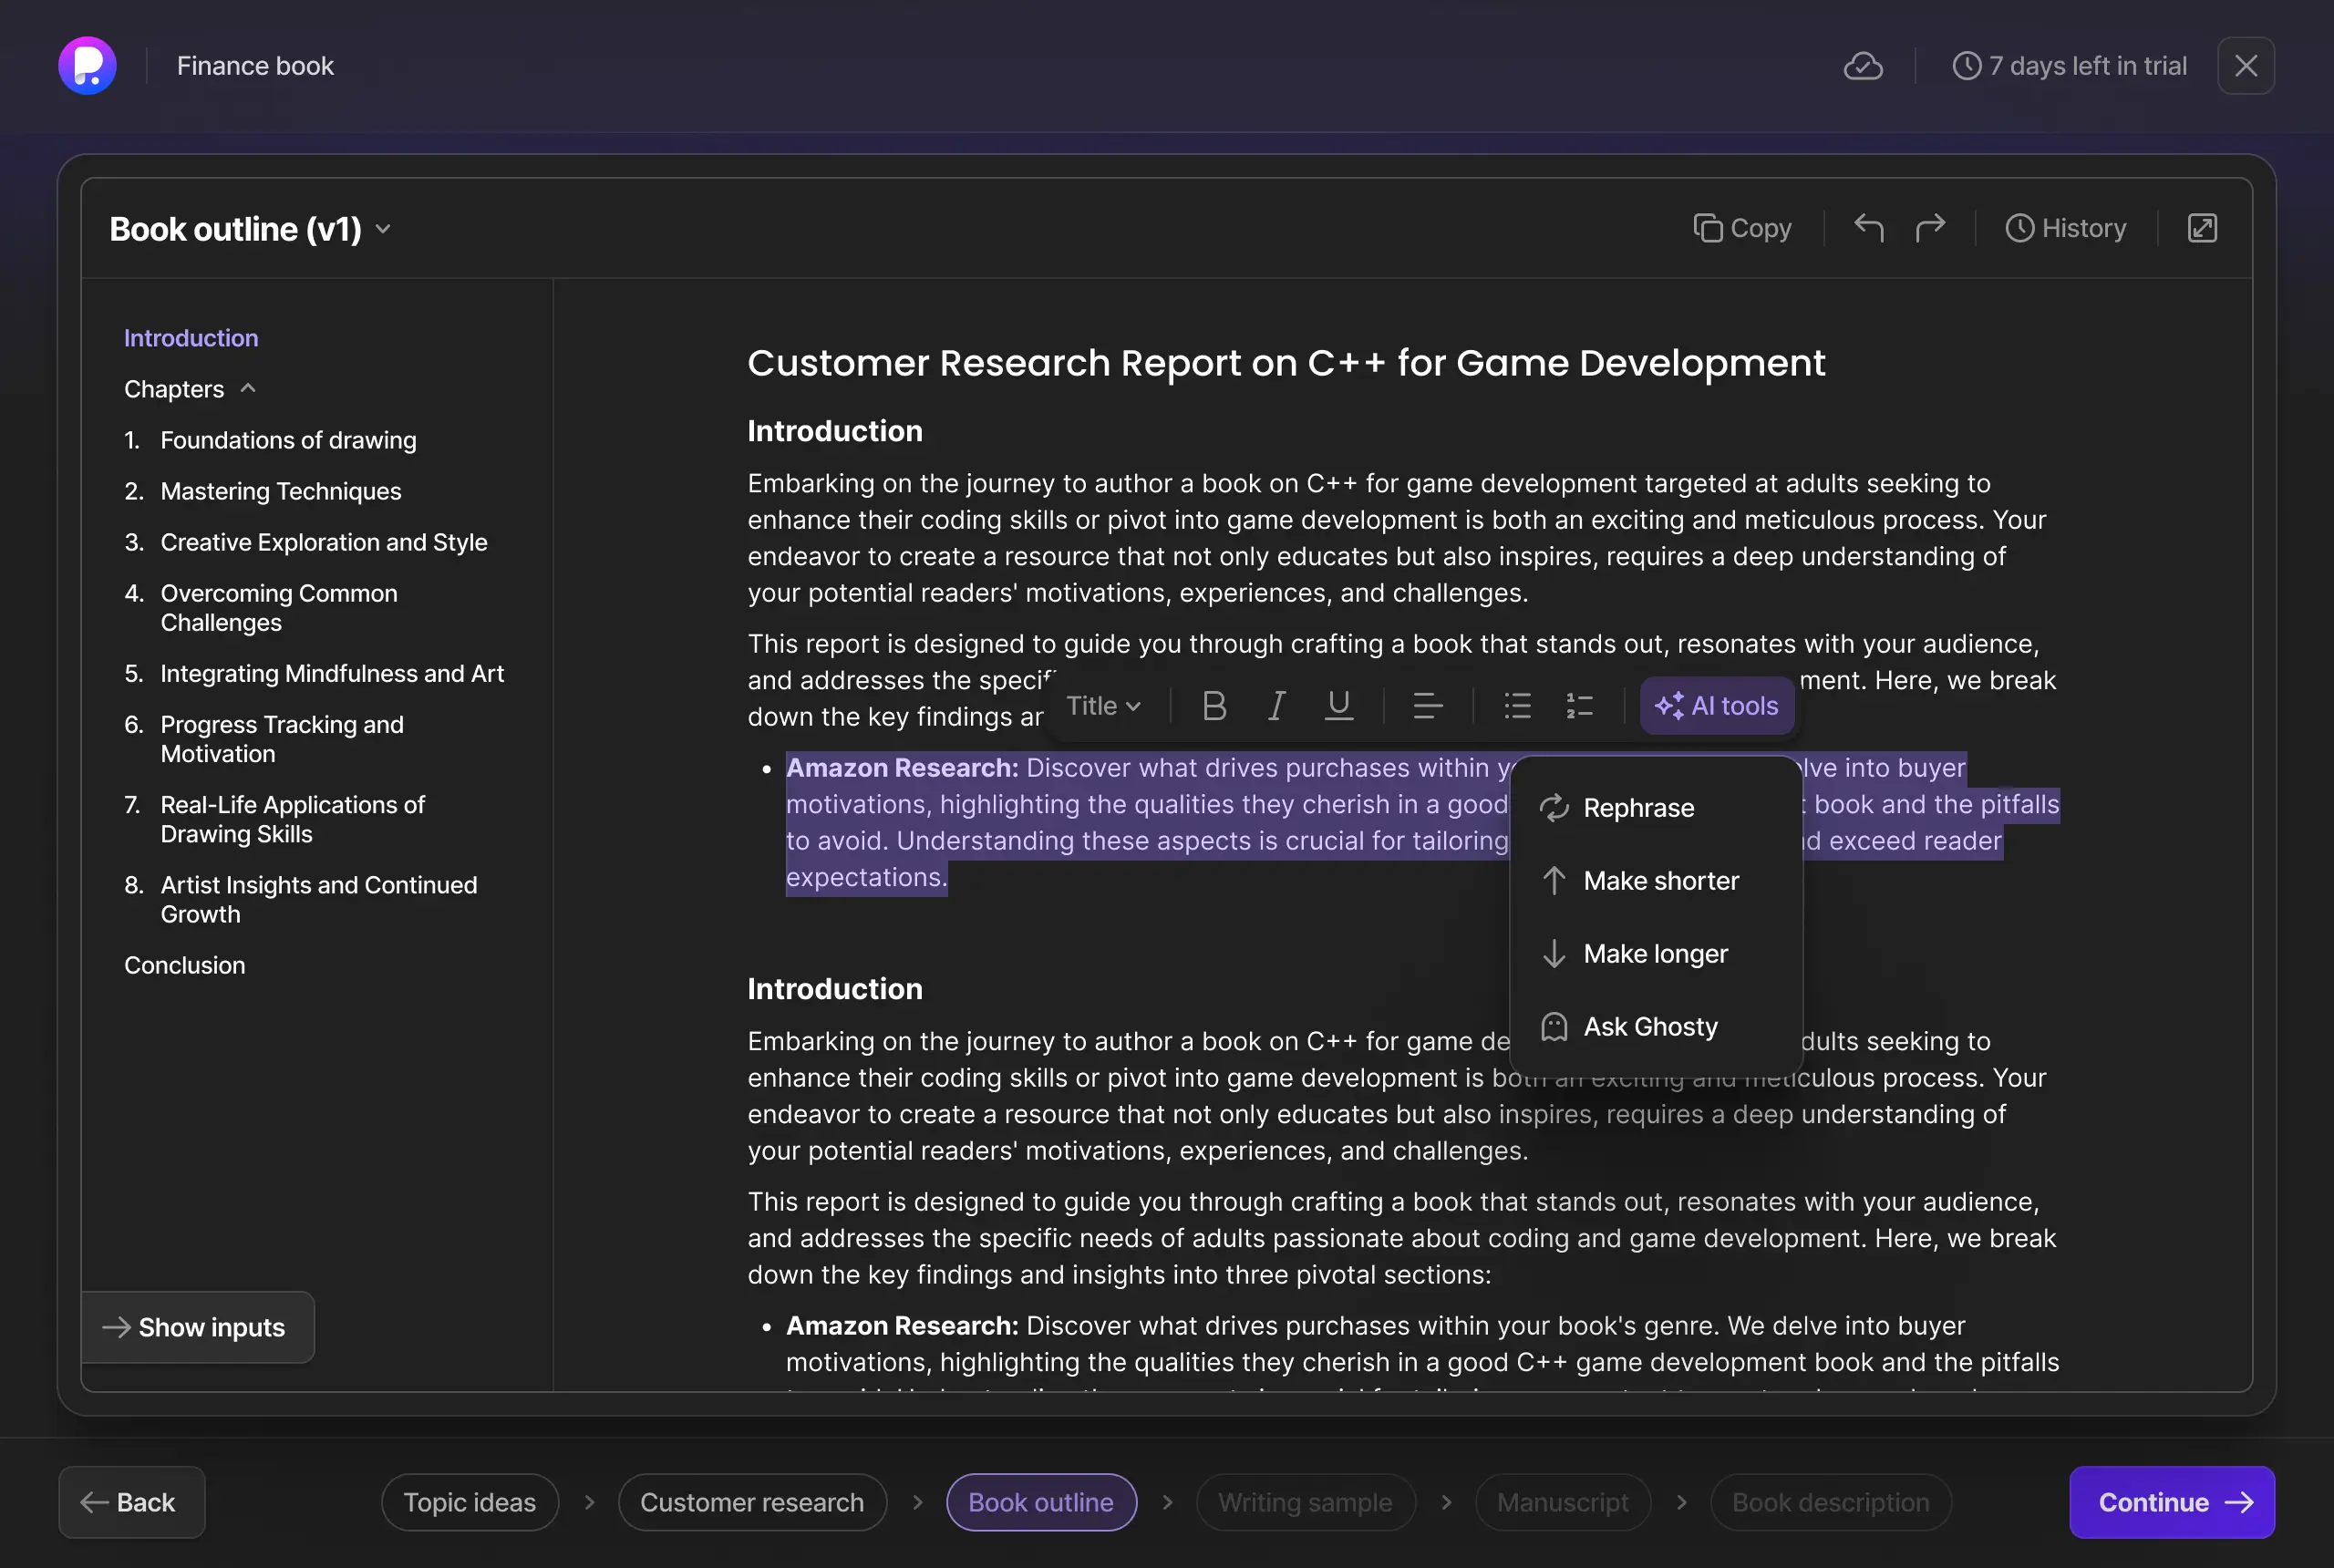Go to Conclusion in outline sidebar

coord(184,965)
